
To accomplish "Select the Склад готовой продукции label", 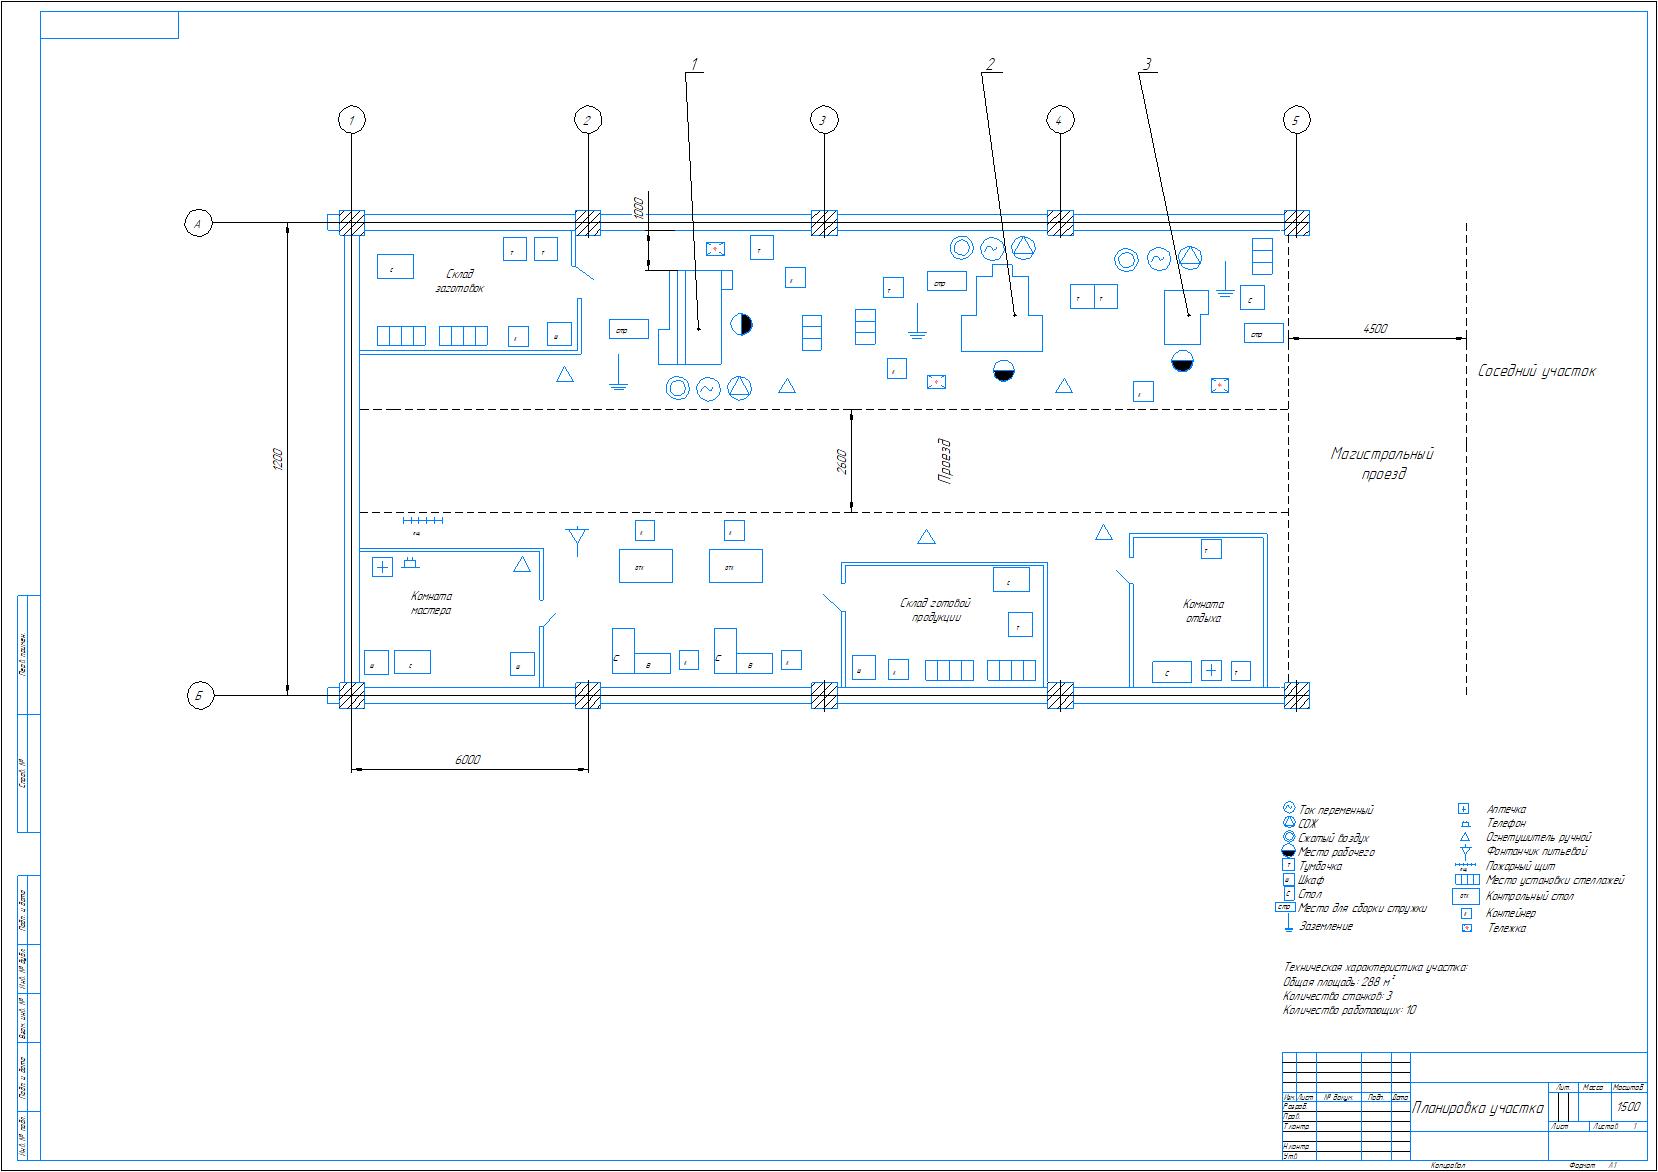I will click(x=935, y=610).
